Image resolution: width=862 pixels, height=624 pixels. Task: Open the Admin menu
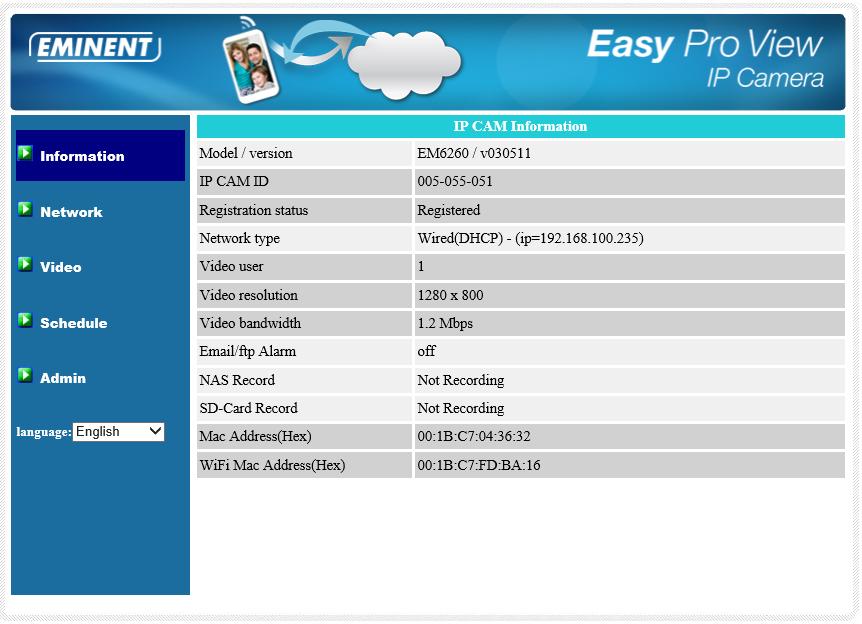63,378
